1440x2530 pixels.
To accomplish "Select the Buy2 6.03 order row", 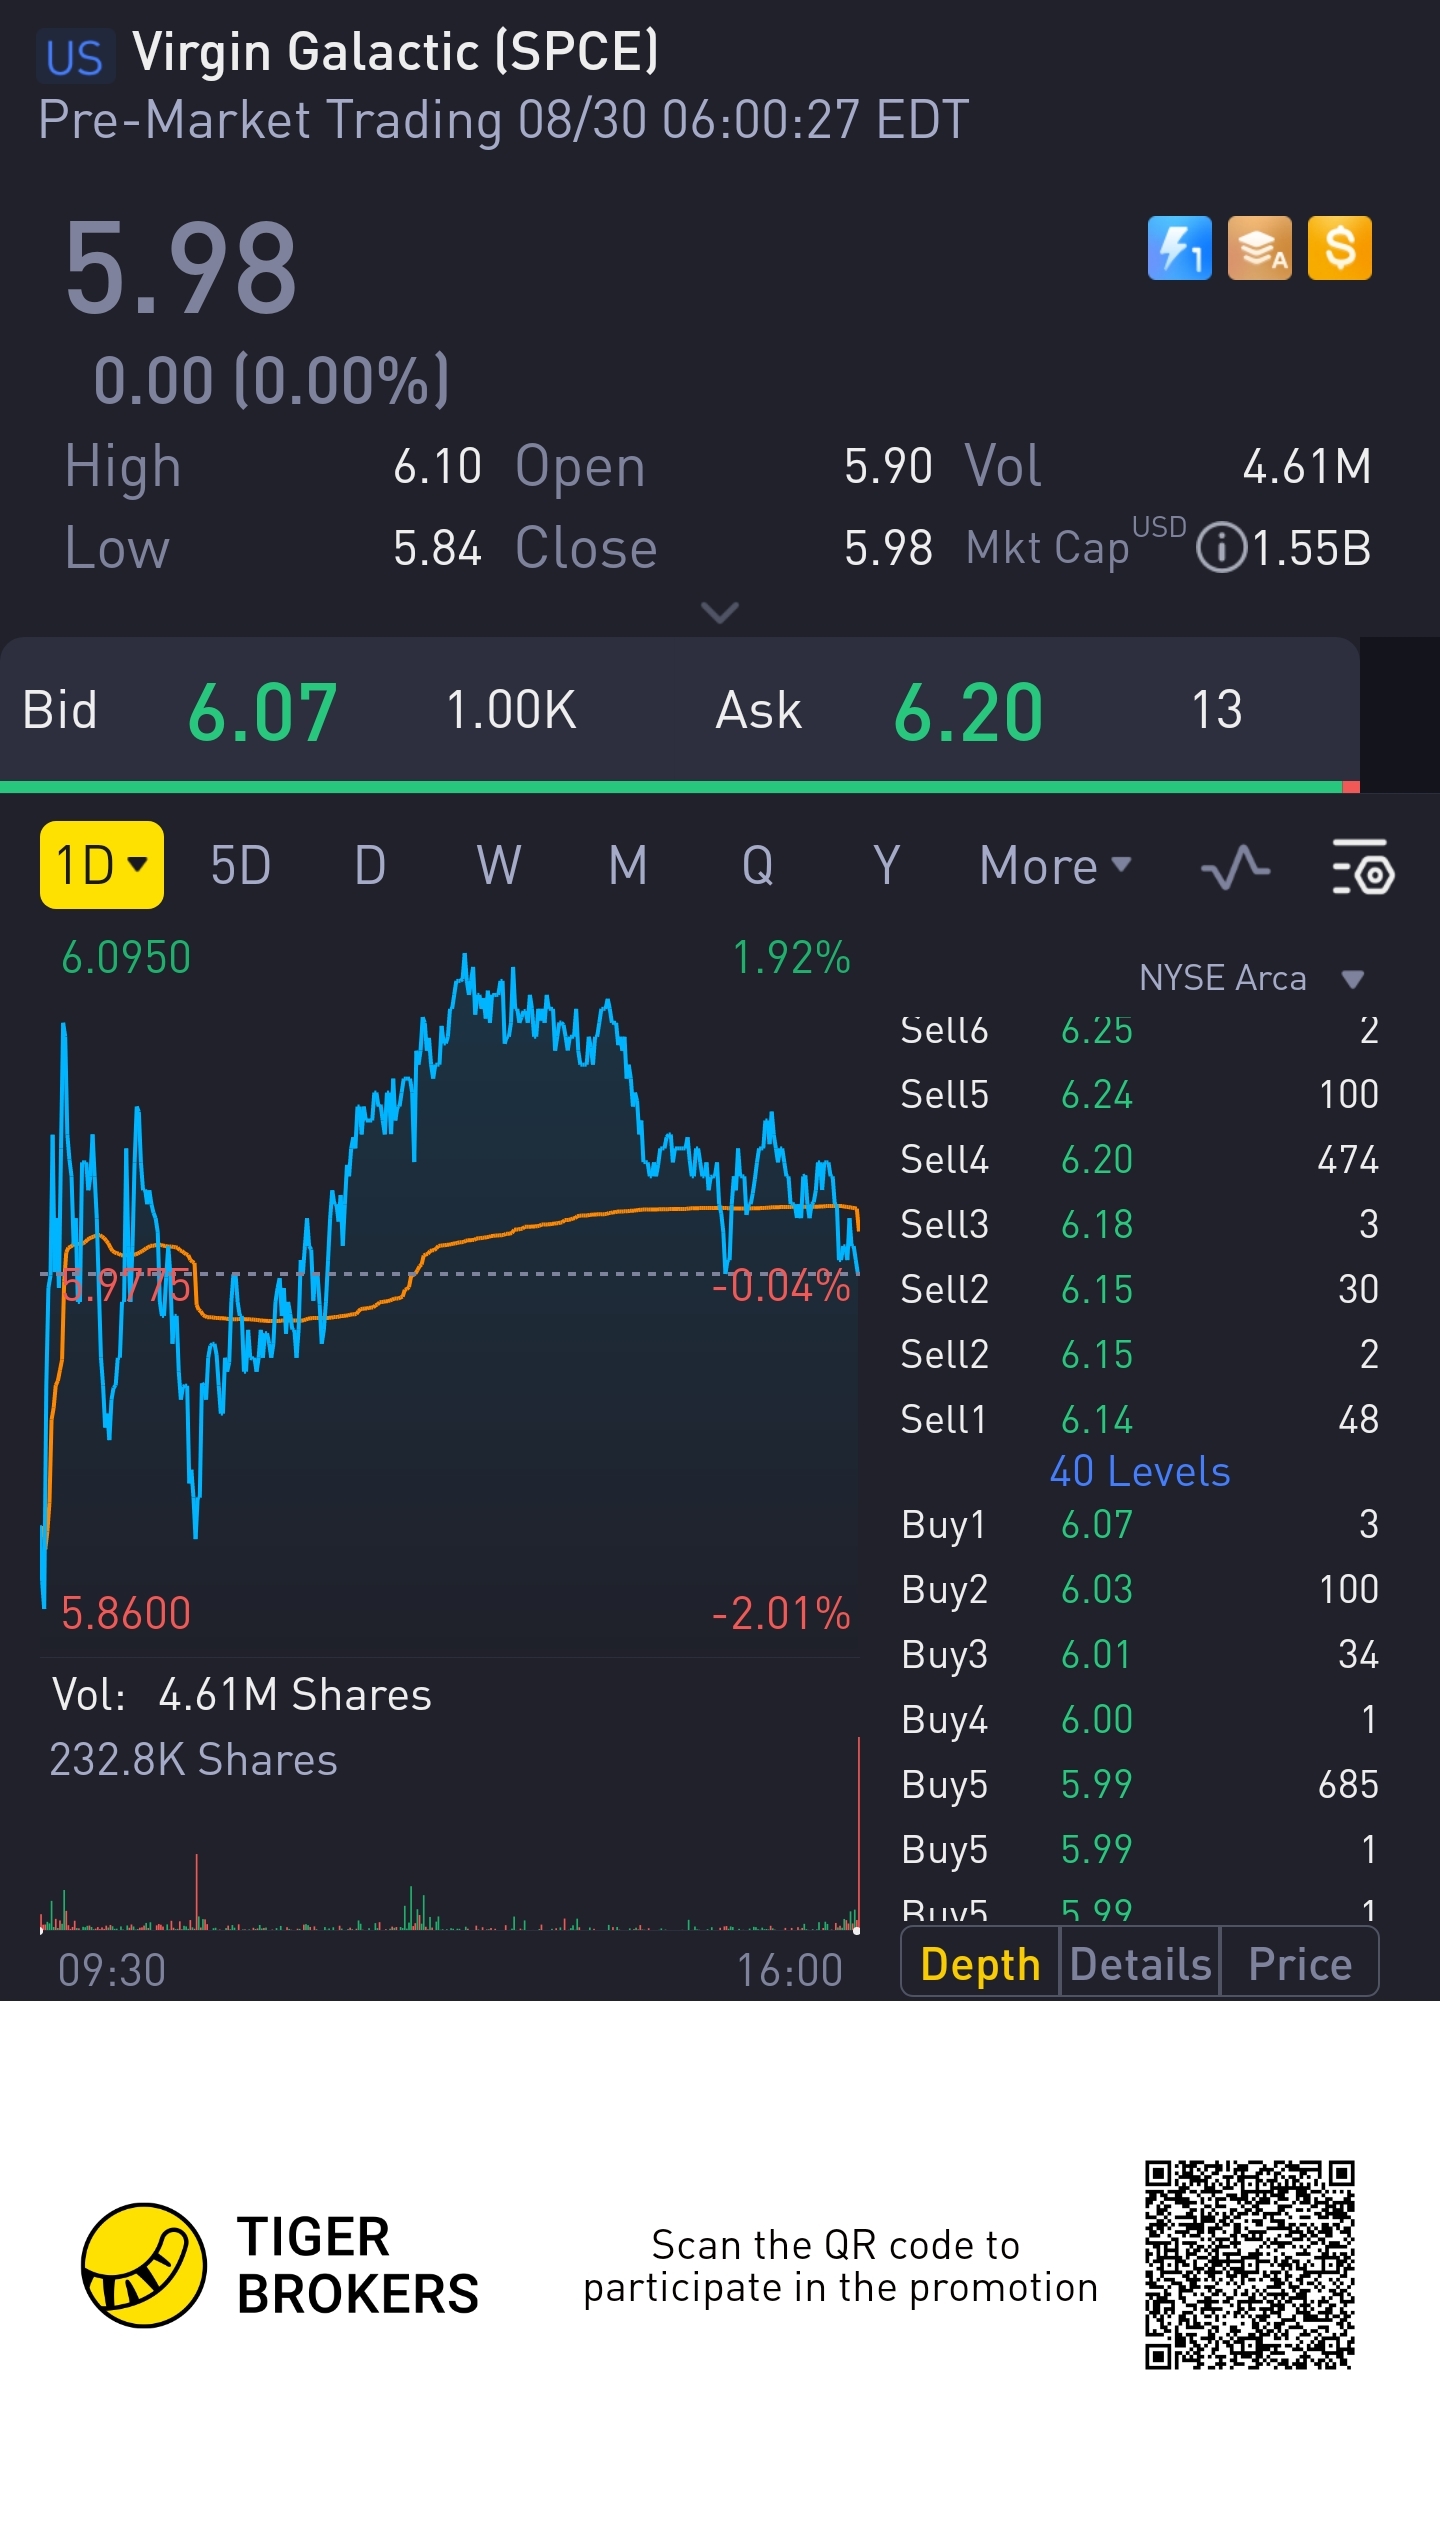I will 1140,1590.
